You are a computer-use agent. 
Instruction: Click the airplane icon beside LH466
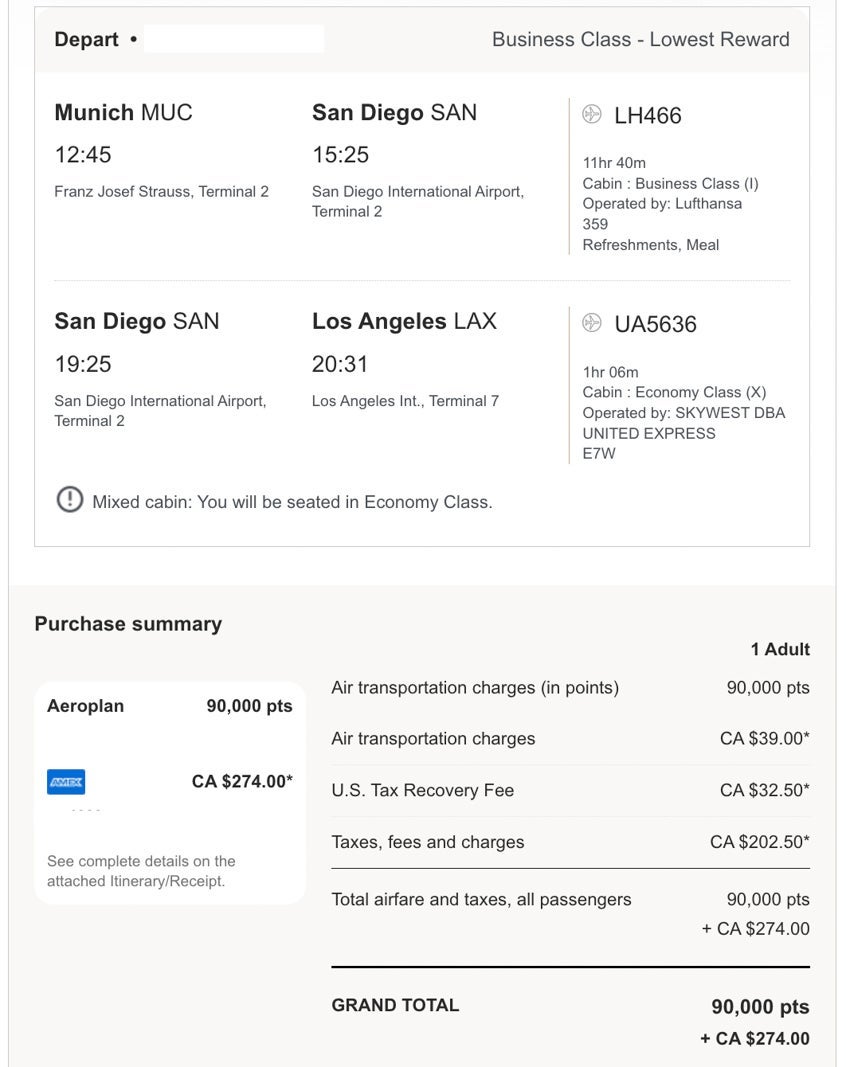click(591, 114)
